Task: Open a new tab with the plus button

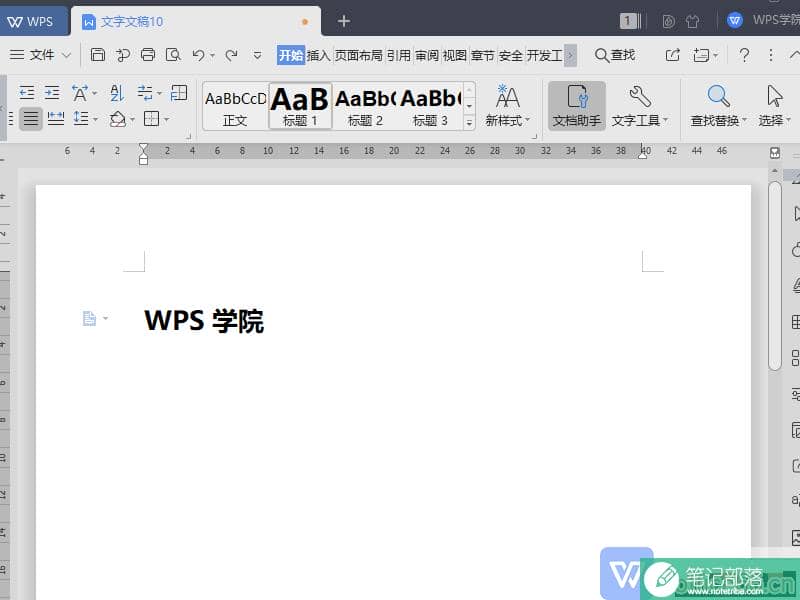Action: pyautogui.click(x=344, y=21)
